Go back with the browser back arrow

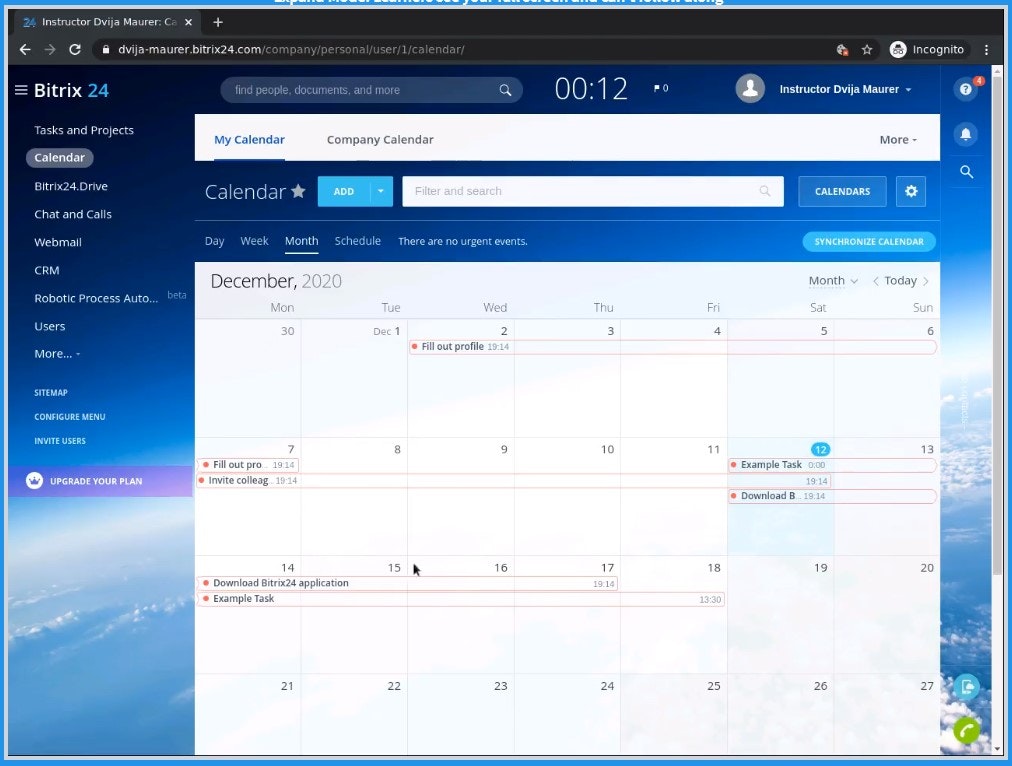coord(25,50)
